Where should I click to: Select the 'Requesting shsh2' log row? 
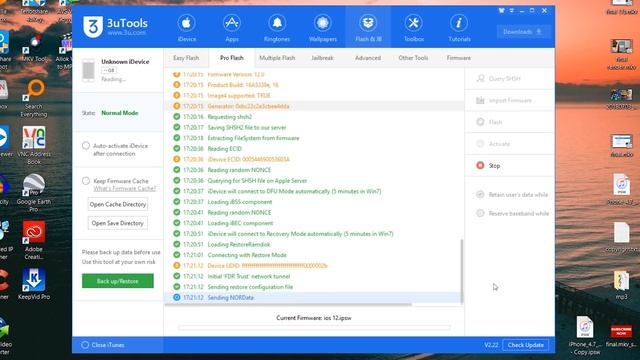coord(313,117)
